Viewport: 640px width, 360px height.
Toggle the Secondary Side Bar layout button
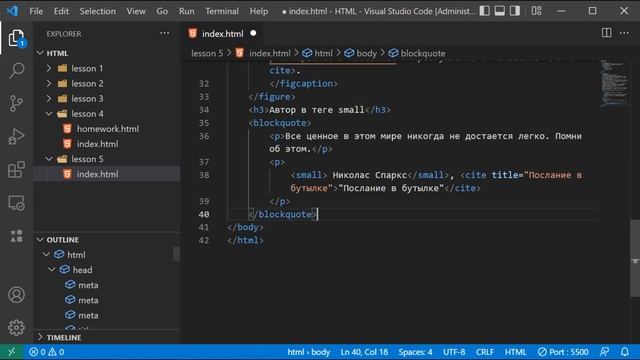click(515, 11)
